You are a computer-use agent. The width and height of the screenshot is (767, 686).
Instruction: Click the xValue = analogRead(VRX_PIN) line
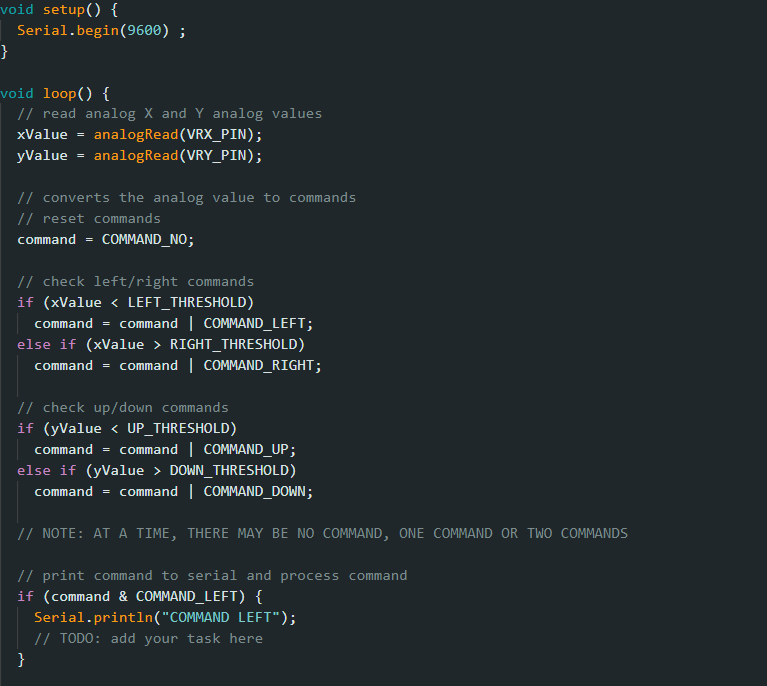139,135
